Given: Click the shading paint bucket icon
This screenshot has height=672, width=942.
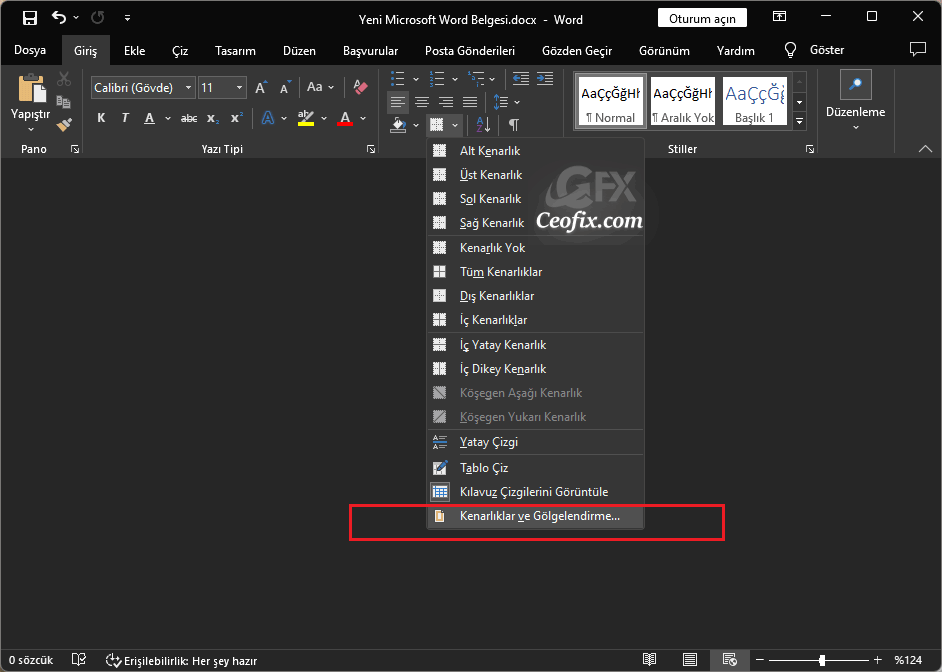Looking at the screenshot, I should tap(398, 125).
